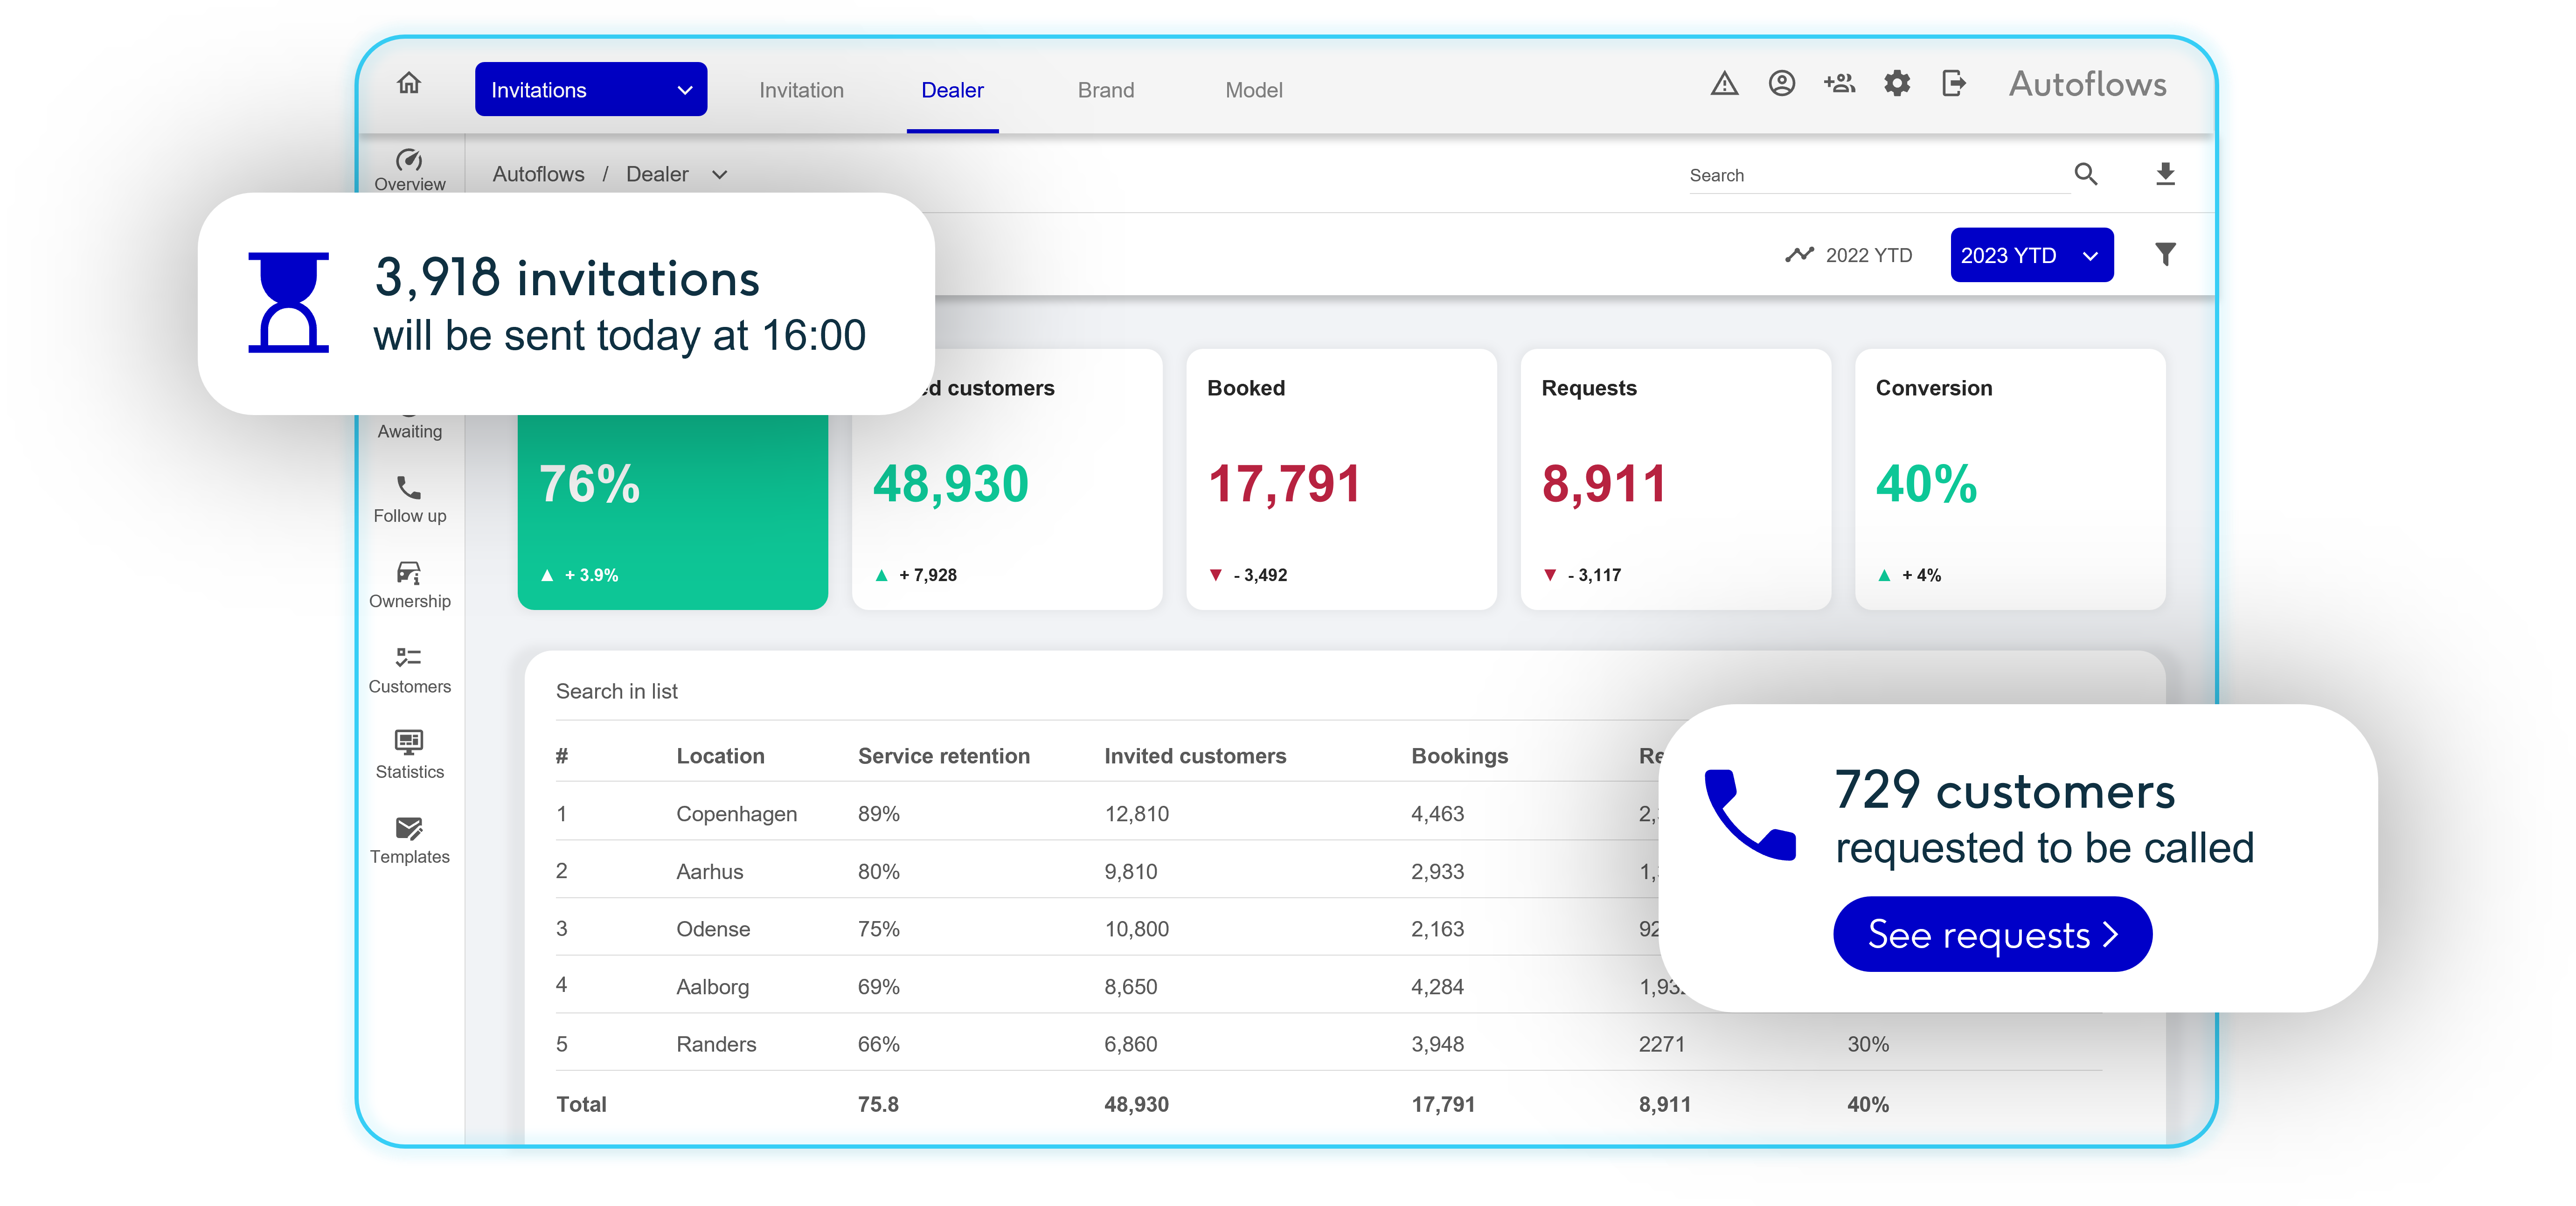Open Follow up phone sidebar item
Image resolution: width=2576 pixels, height=1206 pixels.
(409, 499)
